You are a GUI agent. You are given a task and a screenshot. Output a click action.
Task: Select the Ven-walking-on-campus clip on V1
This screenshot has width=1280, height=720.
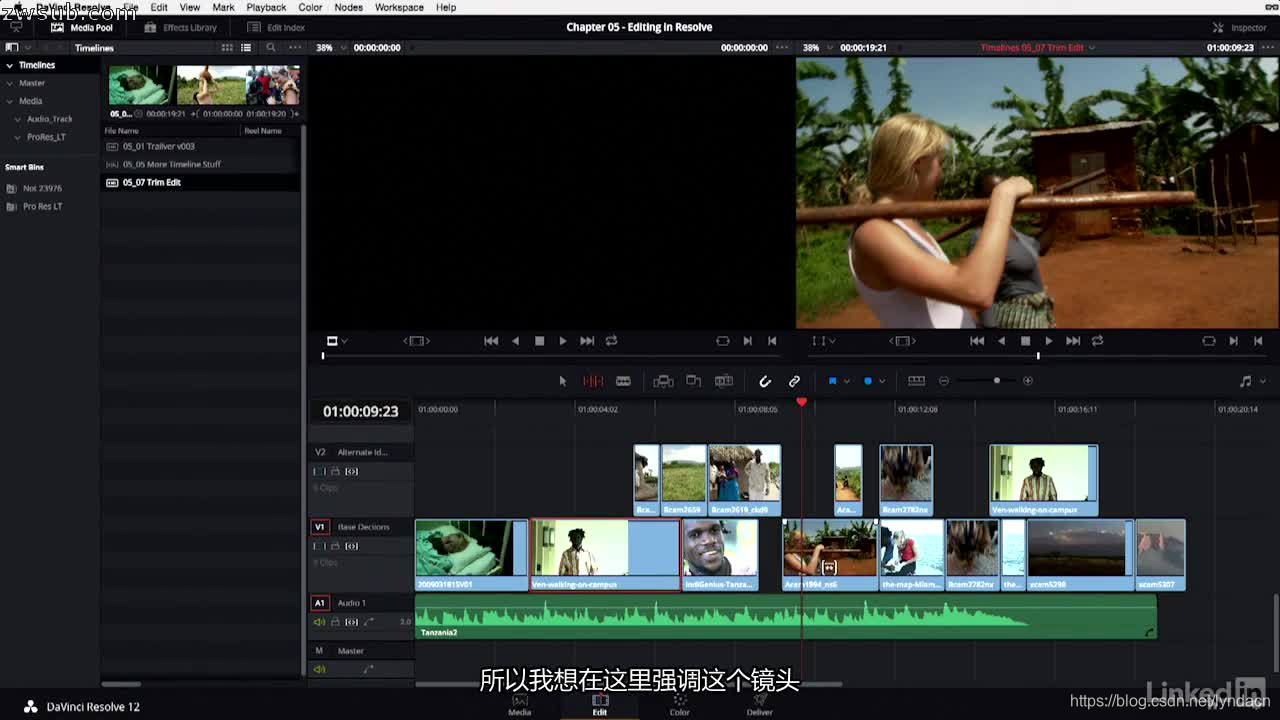[605, 555]
